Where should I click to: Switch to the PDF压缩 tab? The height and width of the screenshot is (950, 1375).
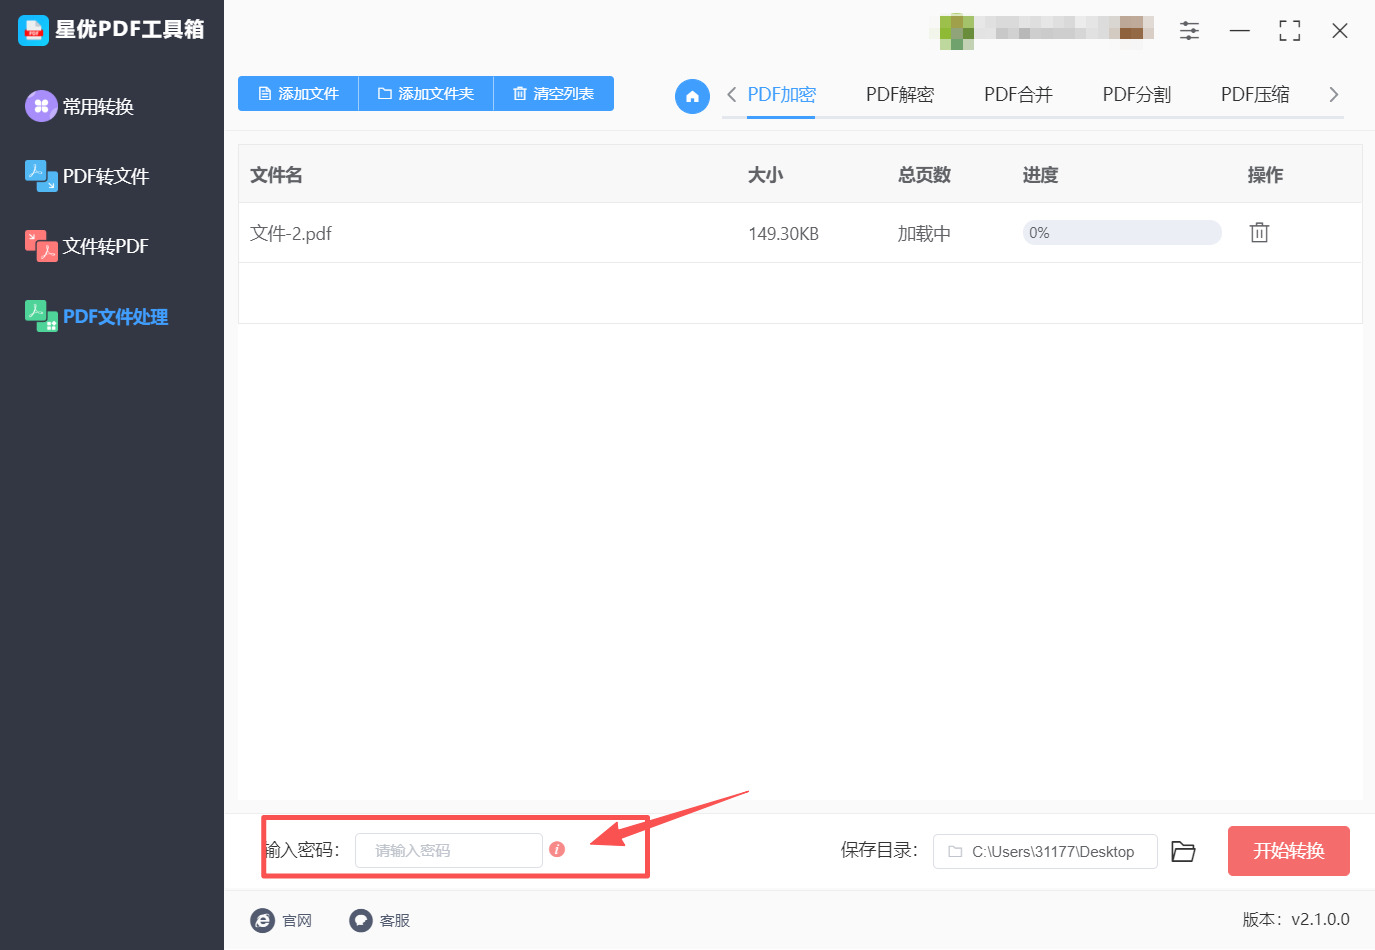click(1255, 95)
